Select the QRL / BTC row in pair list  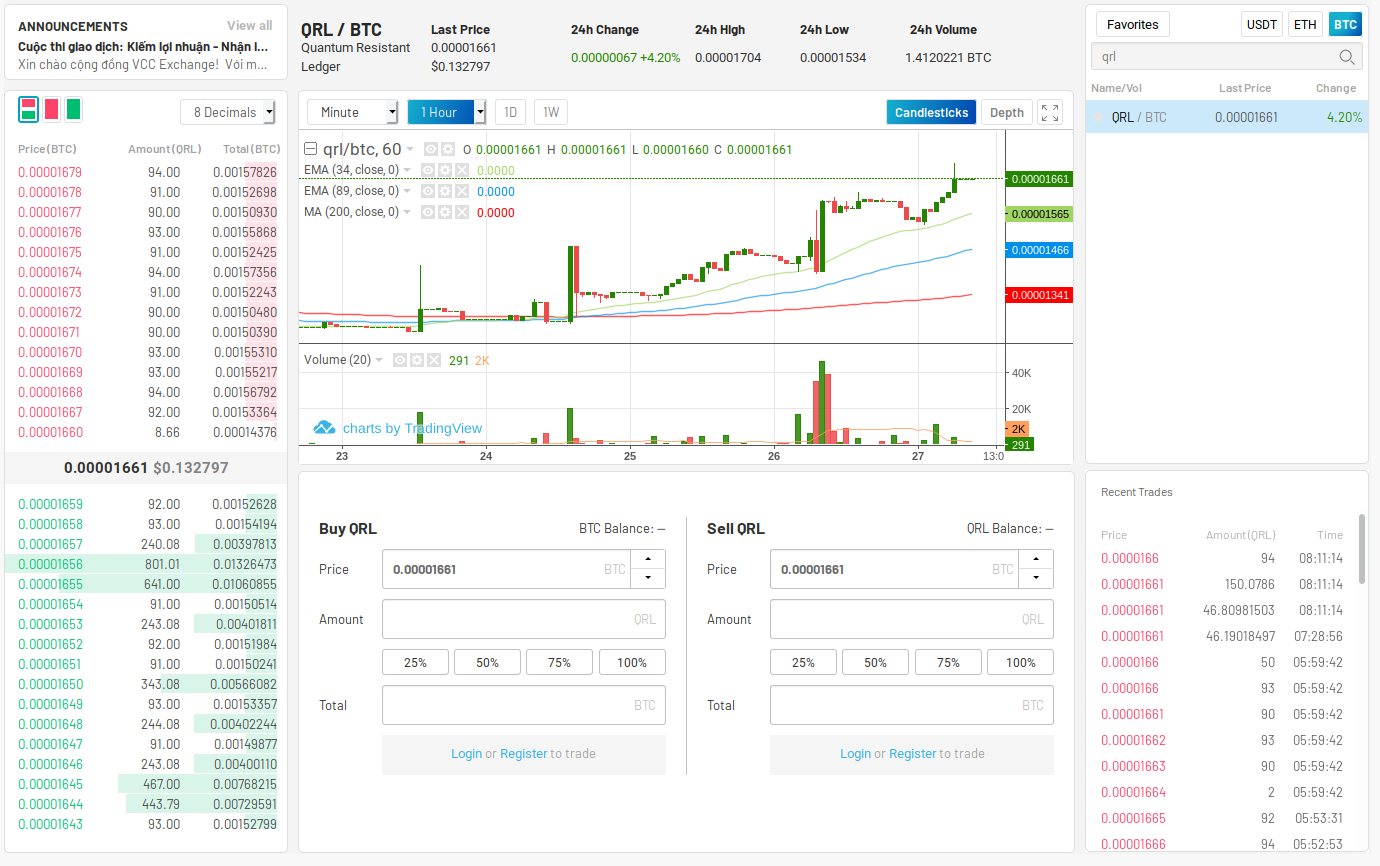tap(1227, 117)
